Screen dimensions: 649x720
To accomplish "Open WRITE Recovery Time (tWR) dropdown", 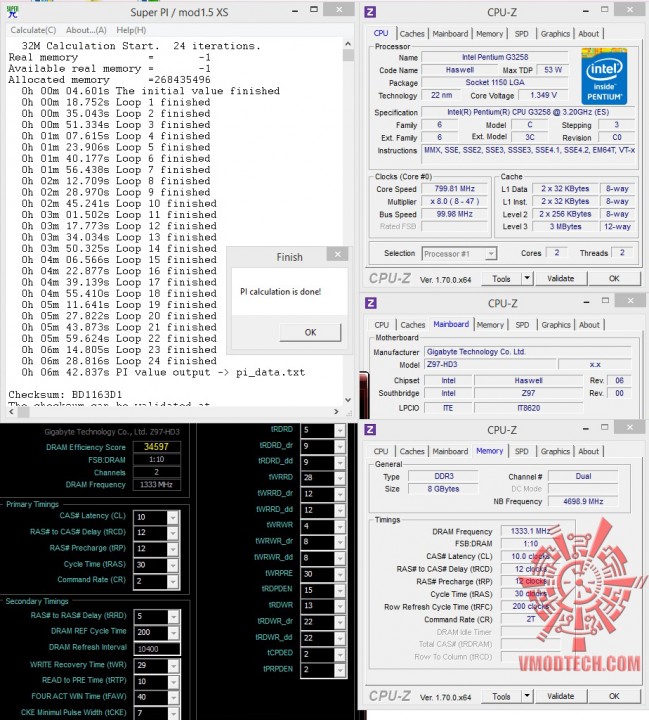I will pos(173,666).
